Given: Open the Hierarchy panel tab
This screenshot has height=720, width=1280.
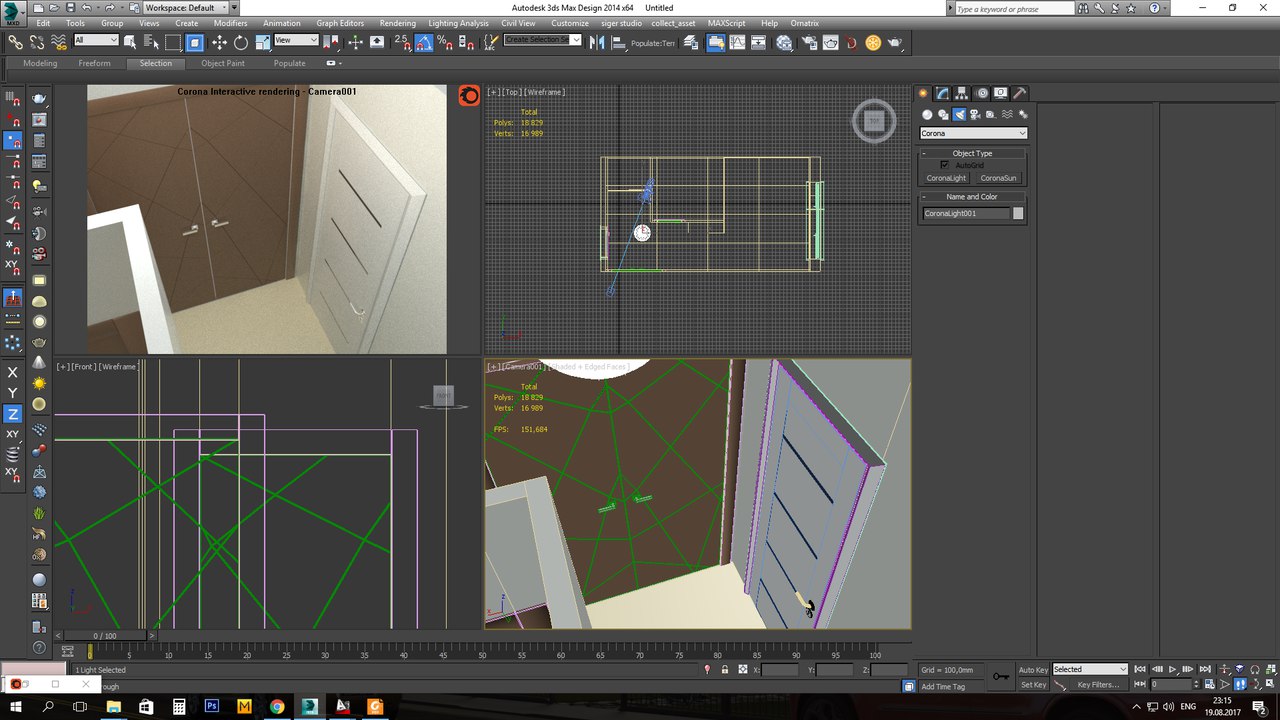Looking at the screenshot, I should pos(962,93).
